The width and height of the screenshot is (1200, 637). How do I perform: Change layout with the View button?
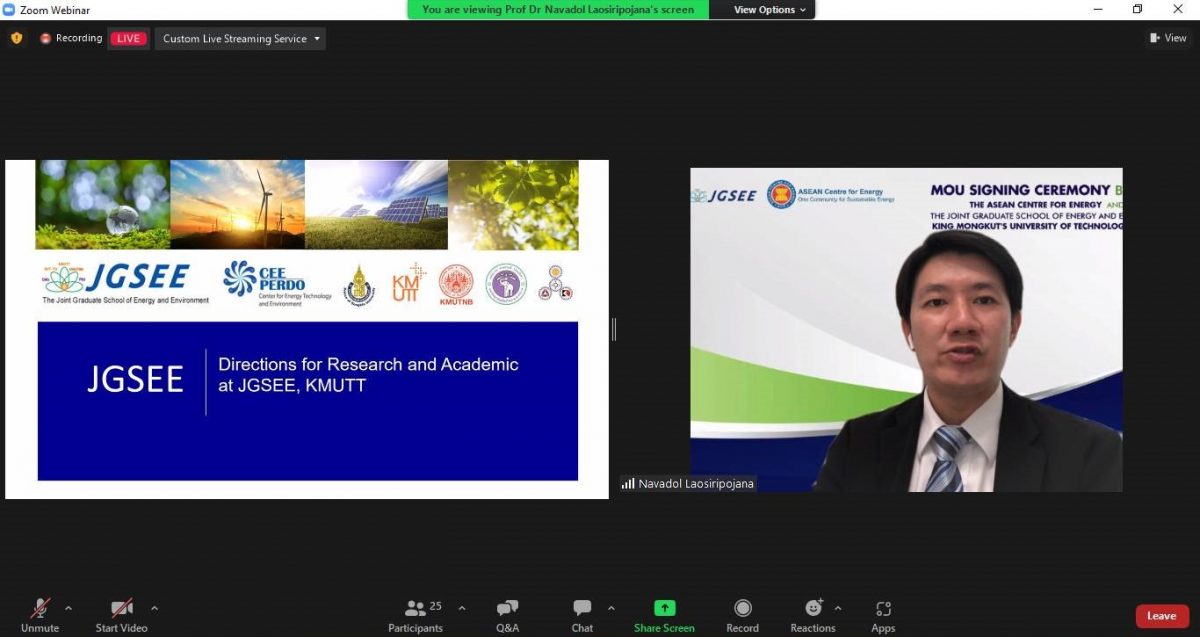point(1168,38)
